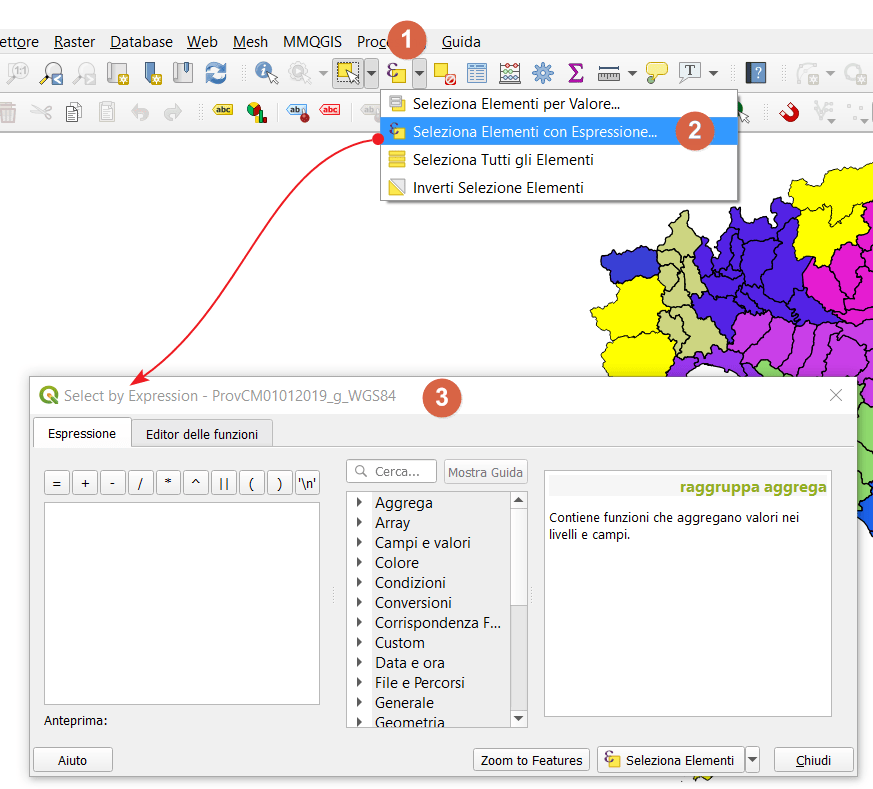The width and height of the screenshot is (873, 789).
Task: Click the Refresh map icon
Action: click(x=215, y=73)
